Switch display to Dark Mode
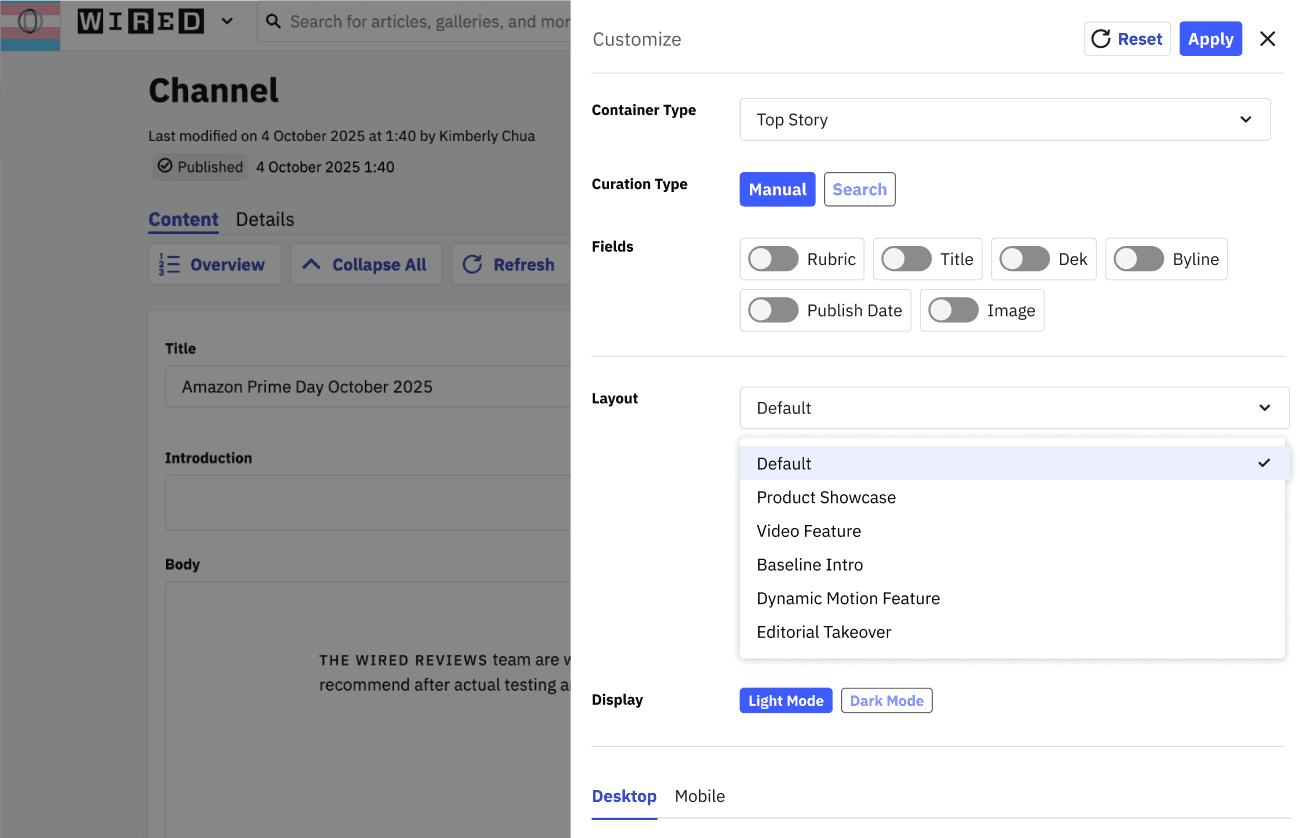This screenshot has width=1300, height=838. [886, 701]
